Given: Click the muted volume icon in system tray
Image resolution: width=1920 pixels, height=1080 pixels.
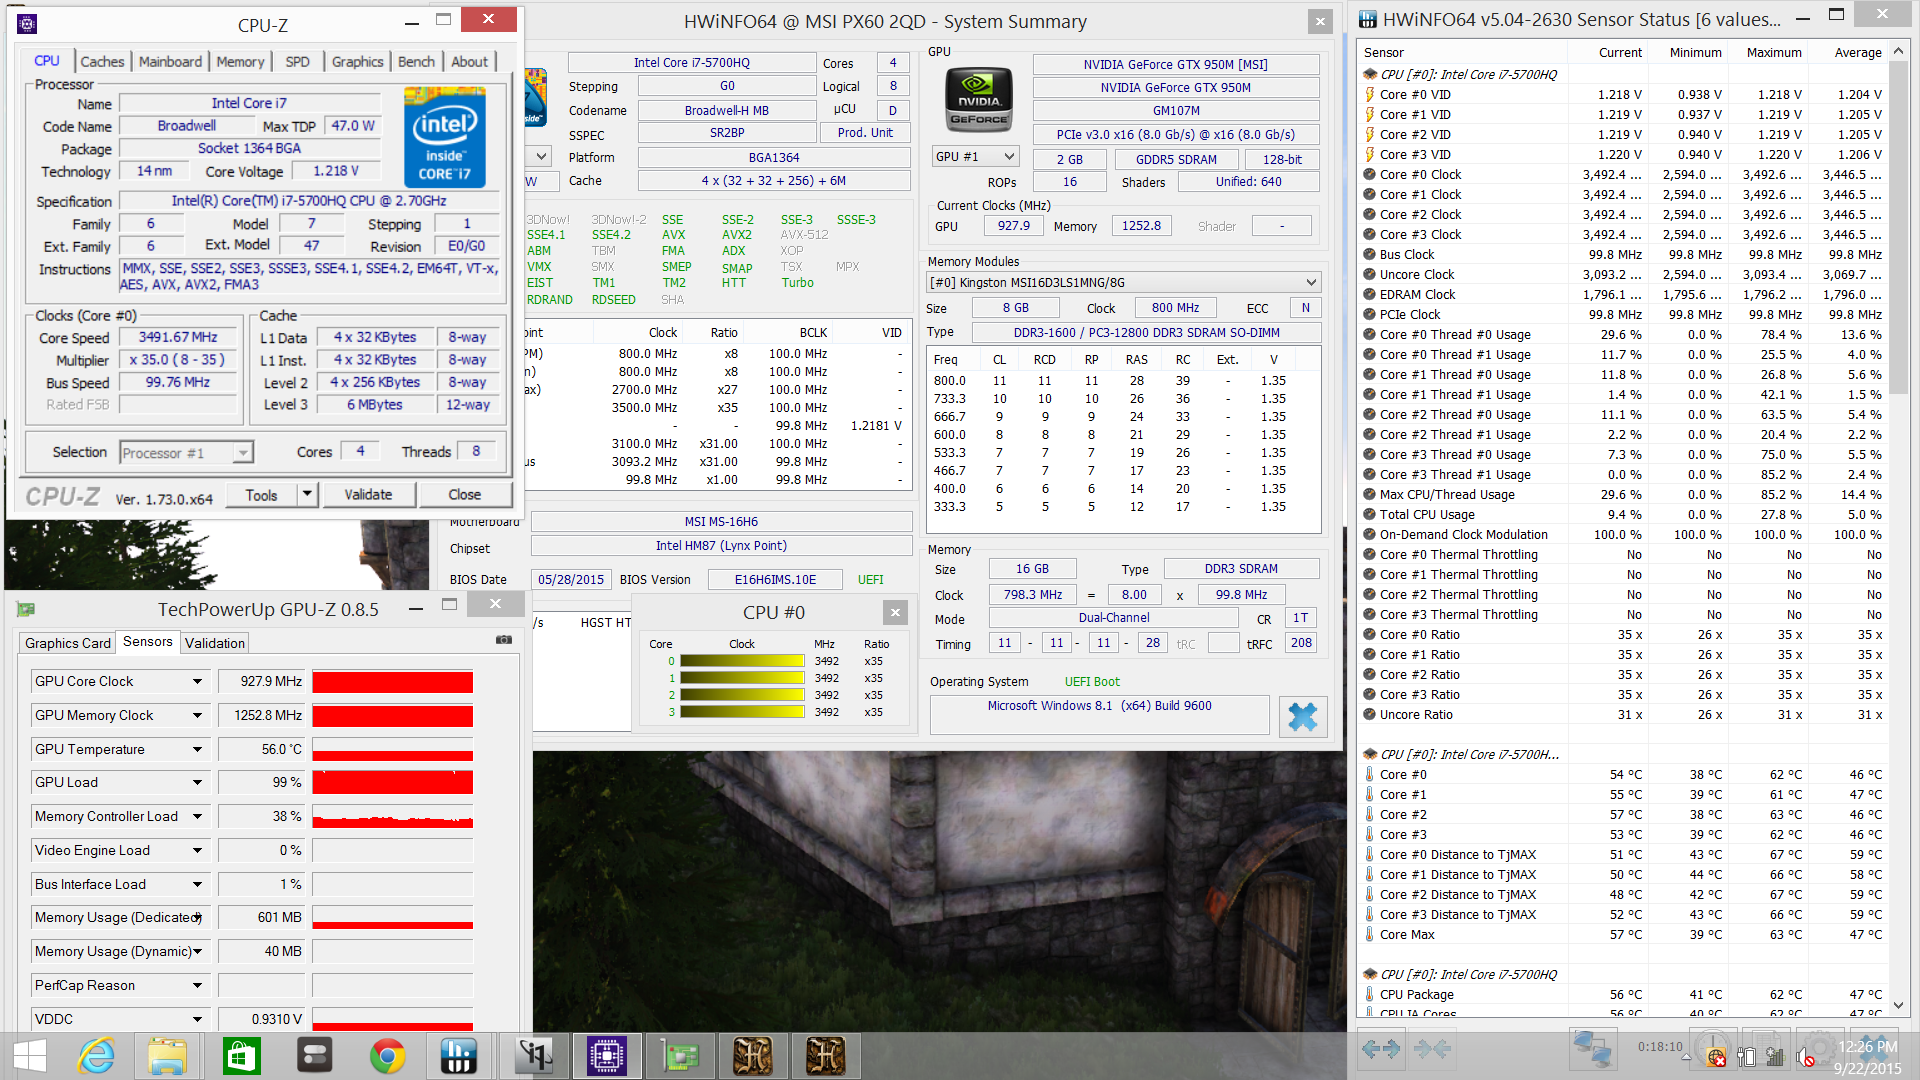Looking at the screenshot, I should pos(1805,1057).
